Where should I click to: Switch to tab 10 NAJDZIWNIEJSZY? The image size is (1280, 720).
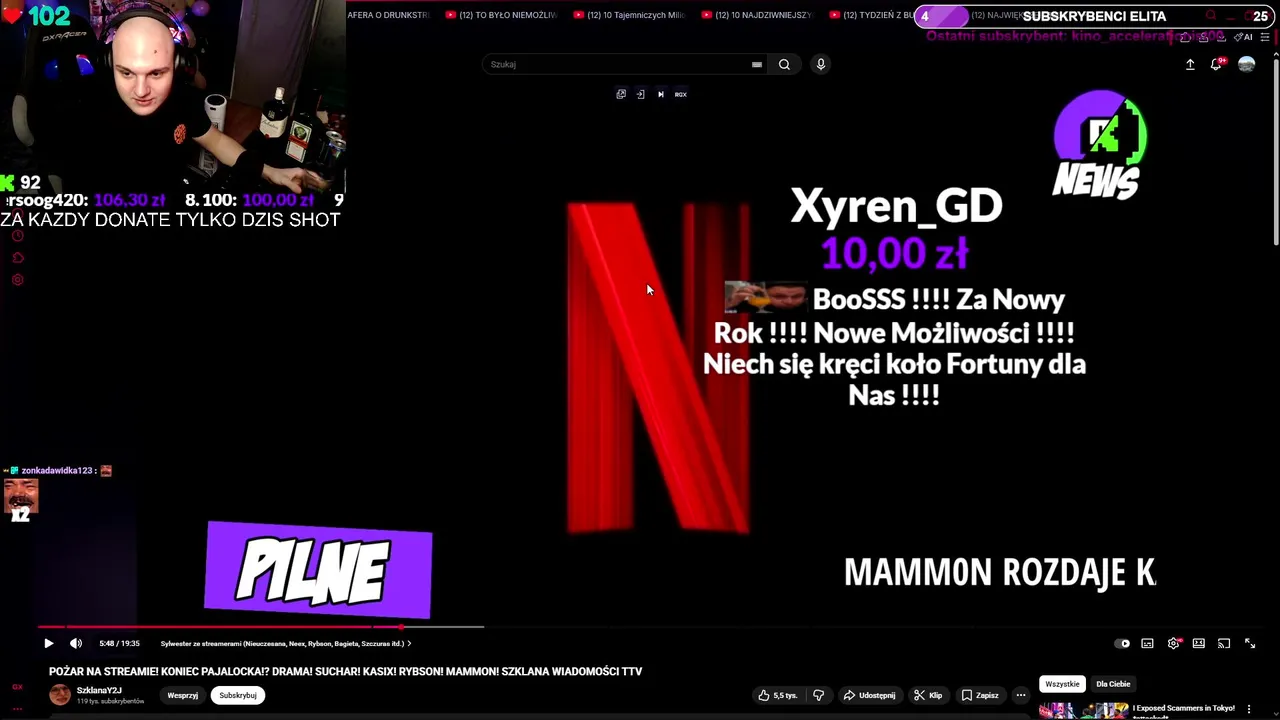(x=757, y=15)
